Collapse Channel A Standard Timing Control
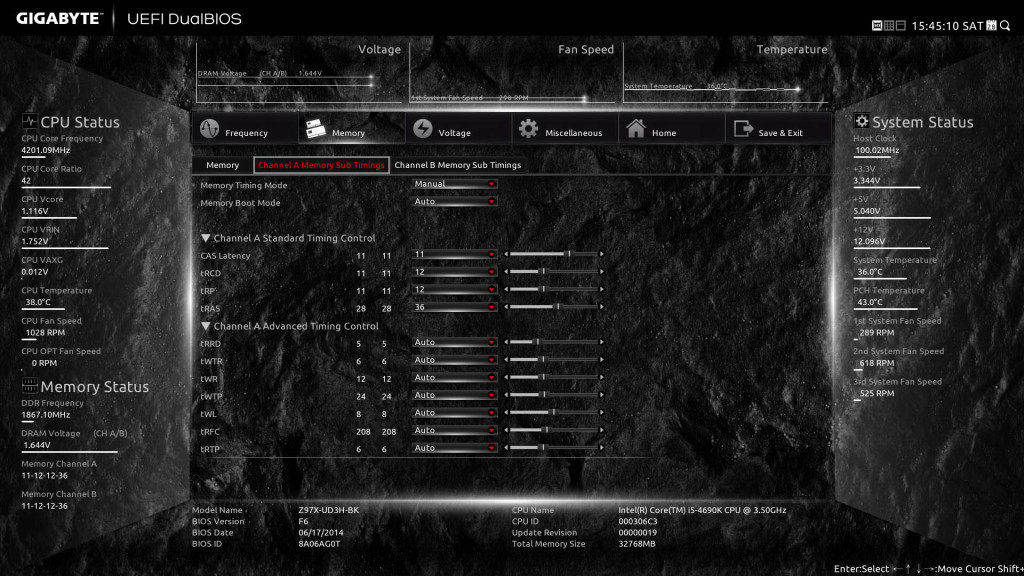1024x576 pixels. (x=206, y=238)
